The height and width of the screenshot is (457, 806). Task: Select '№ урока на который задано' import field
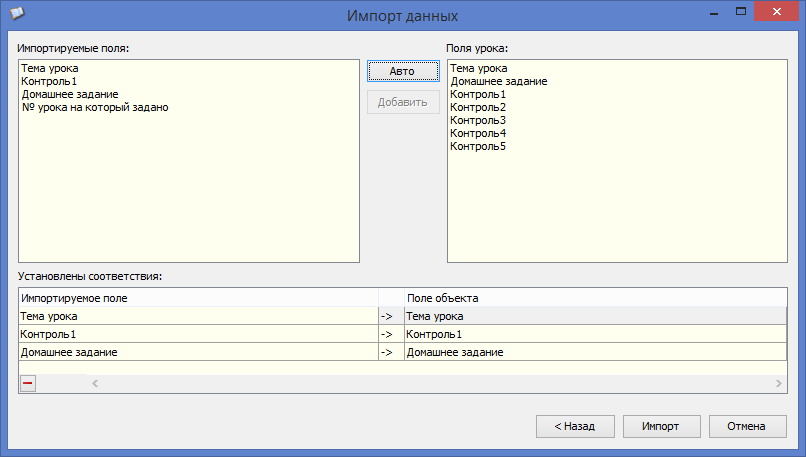(x=95, y=107)
